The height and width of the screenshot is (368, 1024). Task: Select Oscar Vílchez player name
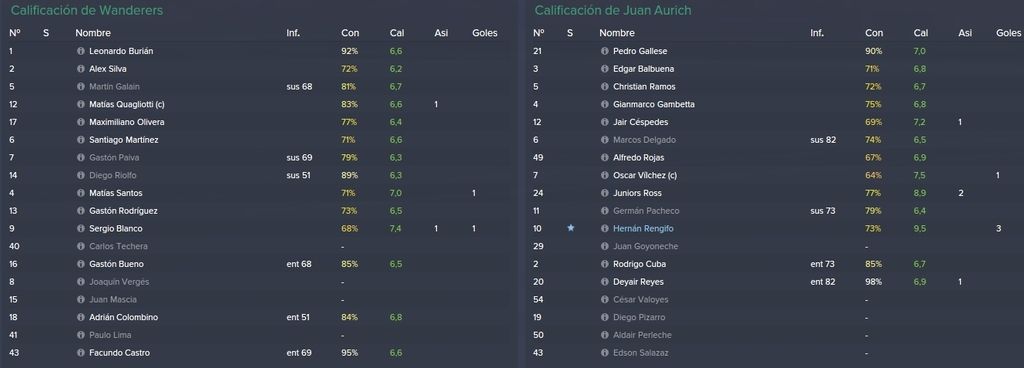650,176
